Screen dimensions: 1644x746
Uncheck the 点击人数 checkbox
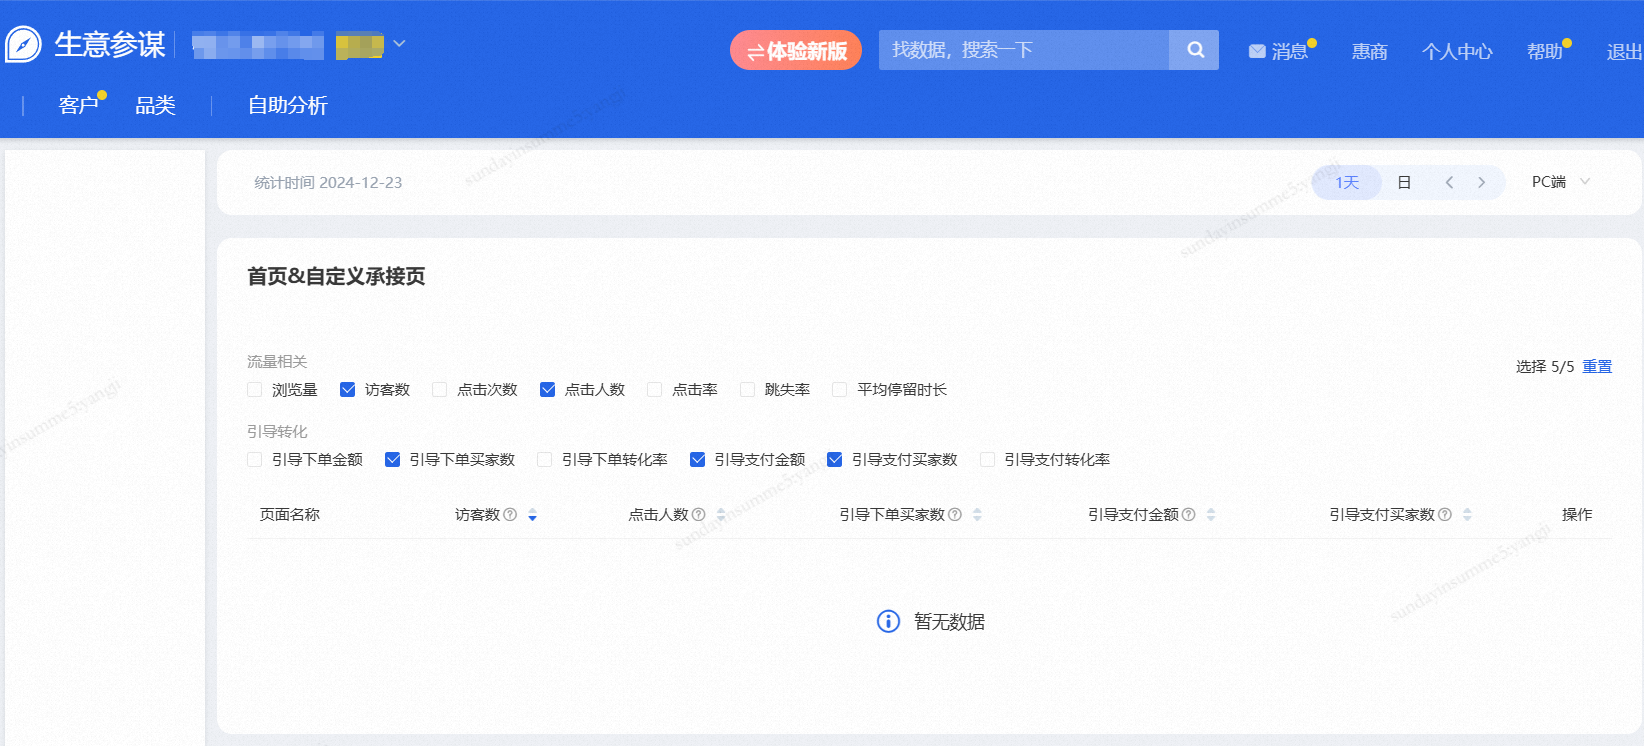pos(547,389)
